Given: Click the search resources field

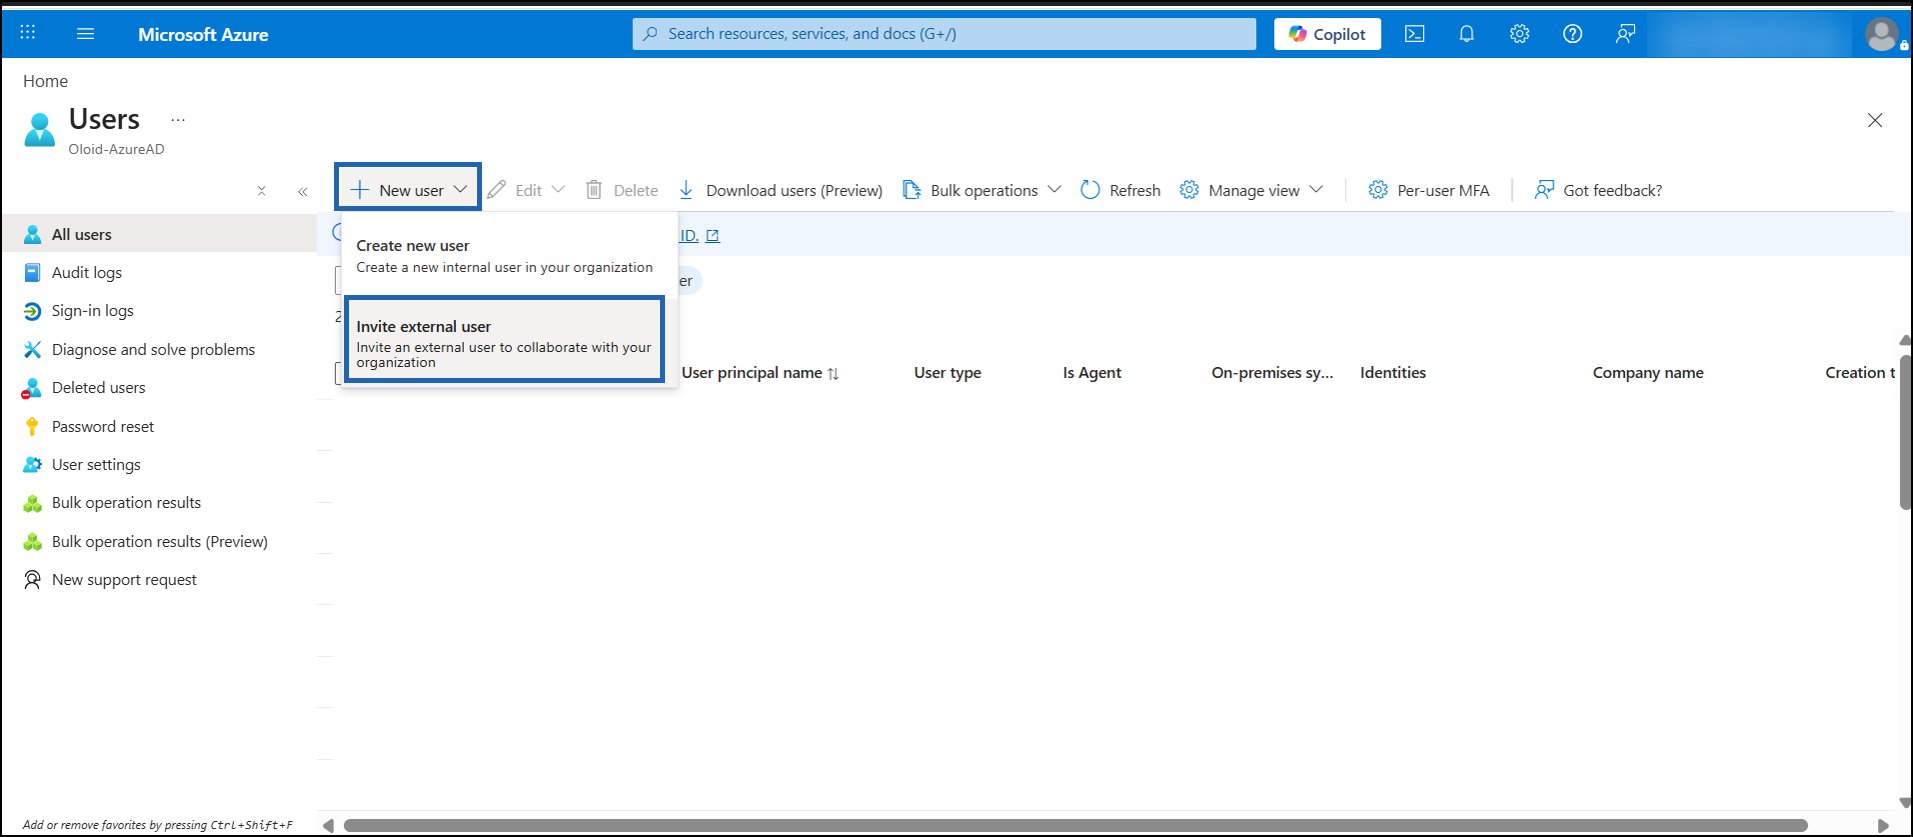Looking at the screenshot, I should pyautogui.click(x=944, y=34).
